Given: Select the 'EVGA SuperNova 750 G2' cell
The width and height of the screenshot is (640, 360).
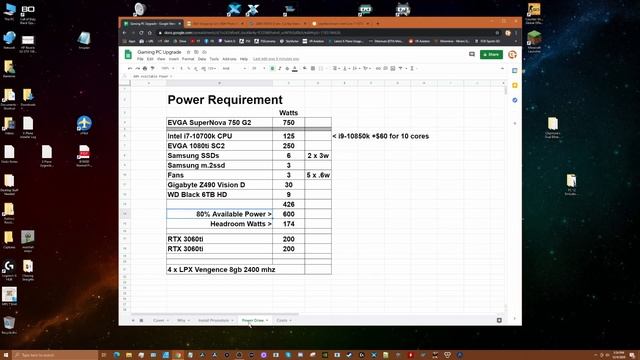Looking at the screenshot, I should pyautogui.click(x=220, y=122).
